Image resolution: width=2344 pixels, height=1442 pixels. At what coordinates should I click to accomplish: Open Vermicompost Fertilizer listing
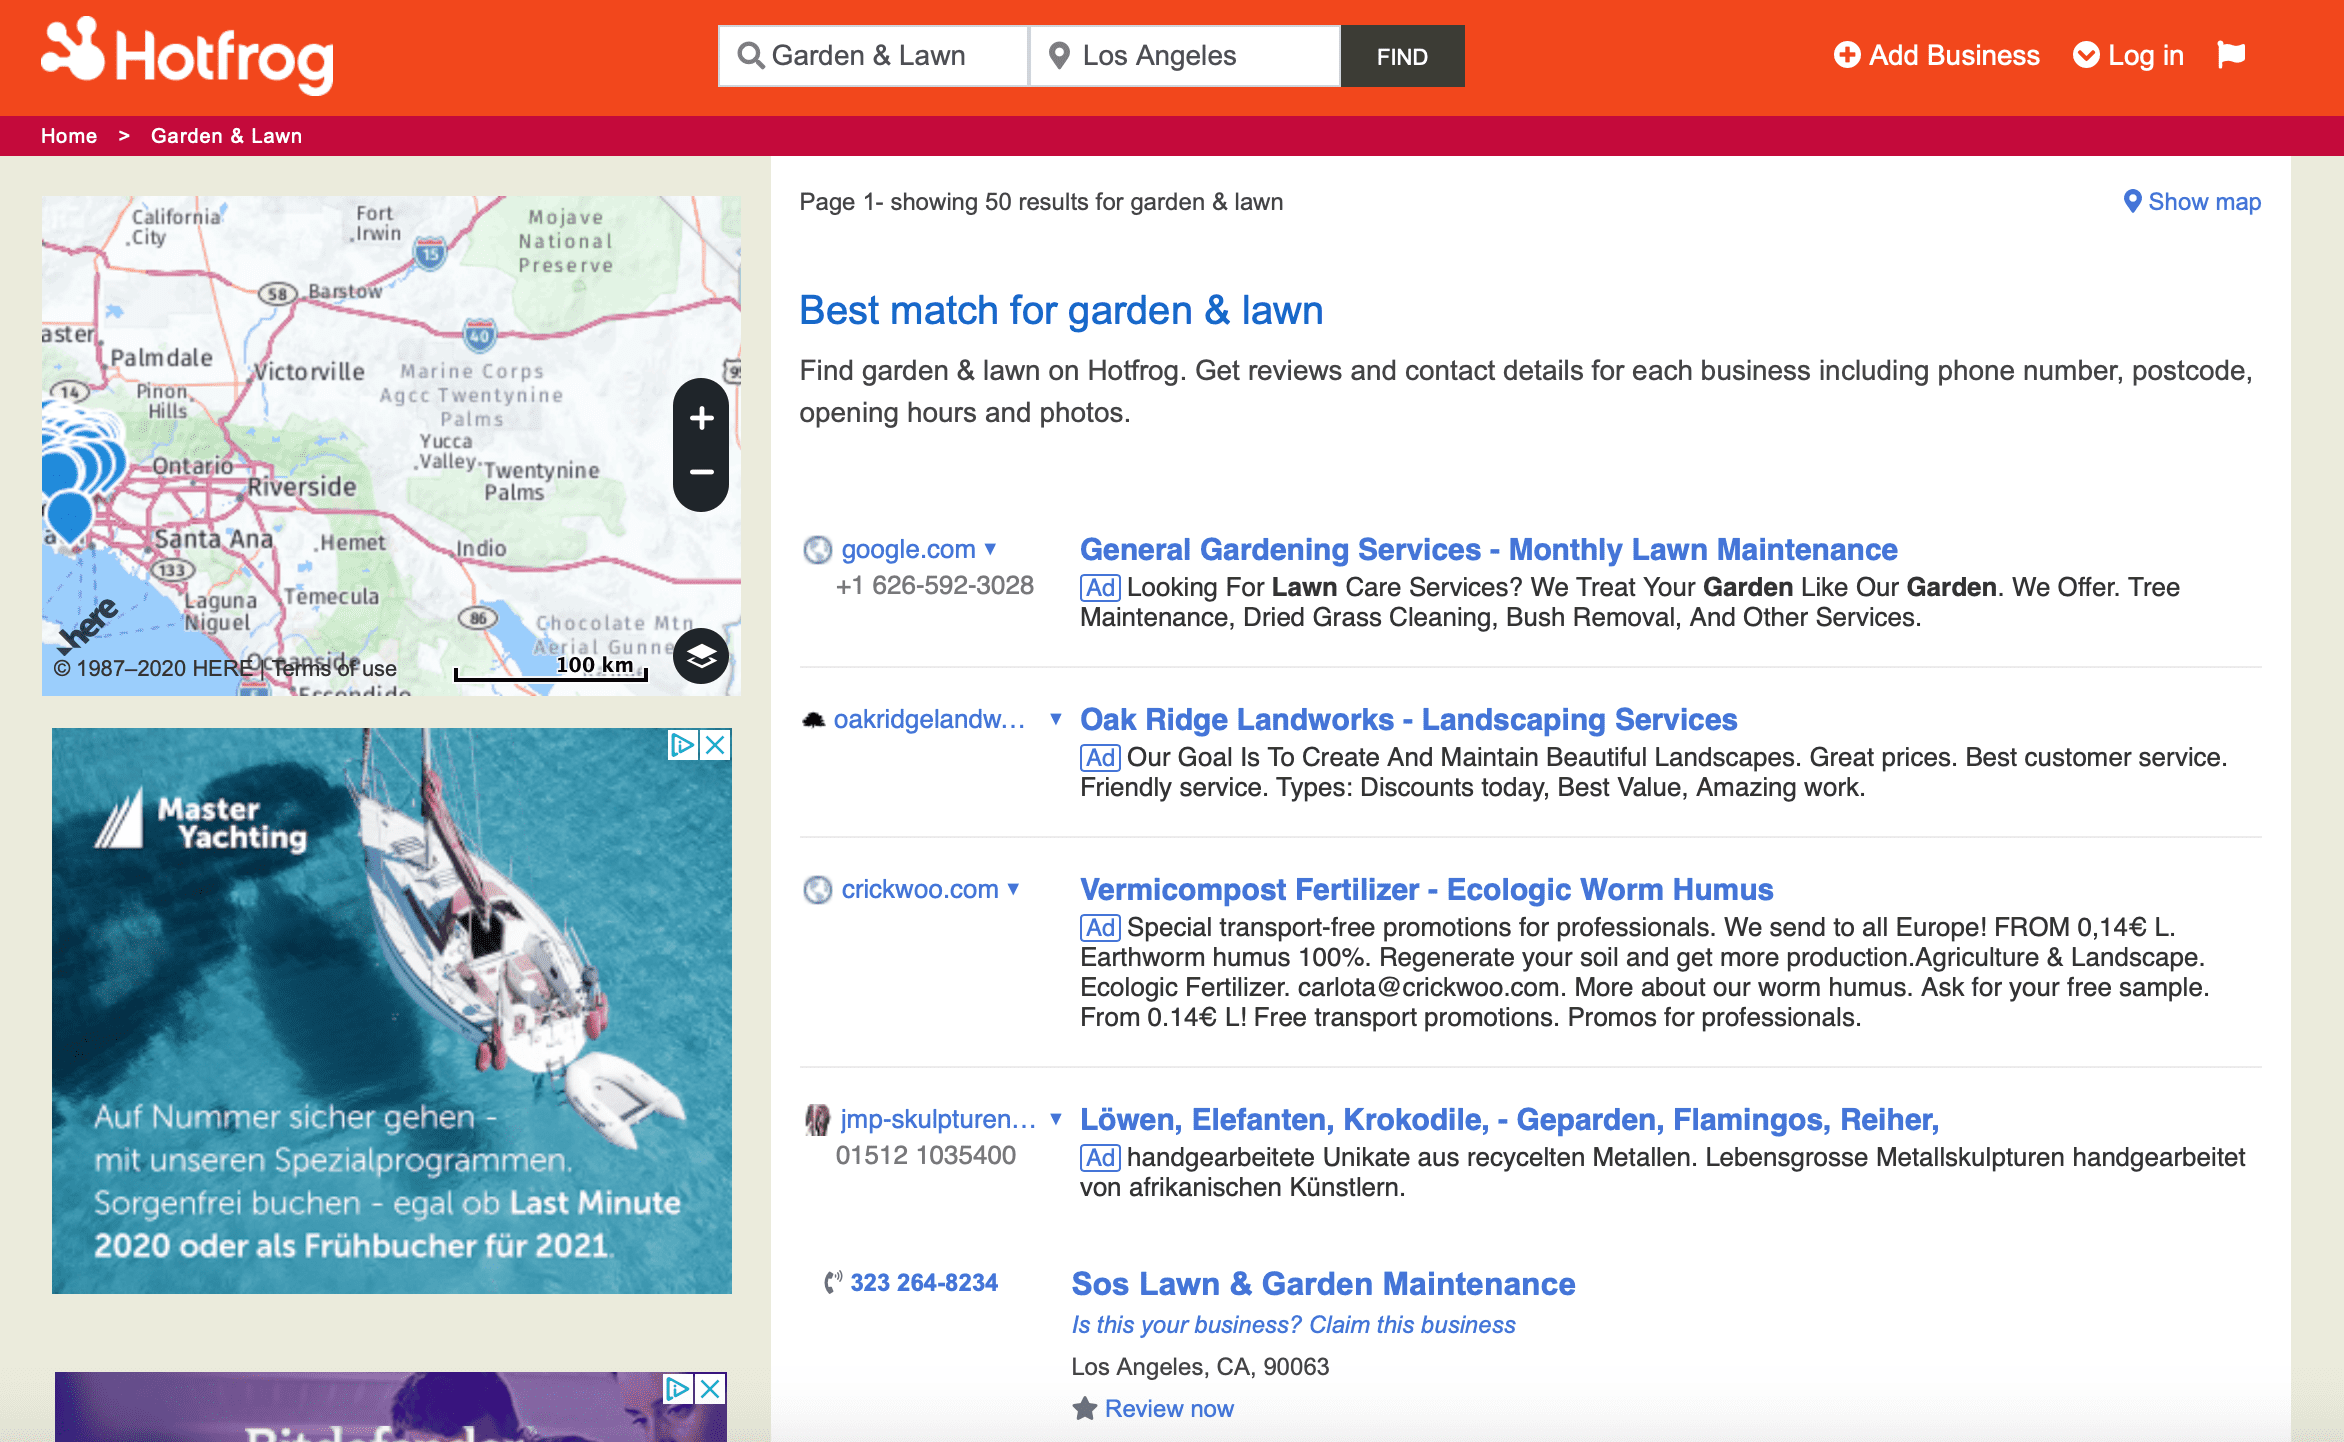(1426, 889)
